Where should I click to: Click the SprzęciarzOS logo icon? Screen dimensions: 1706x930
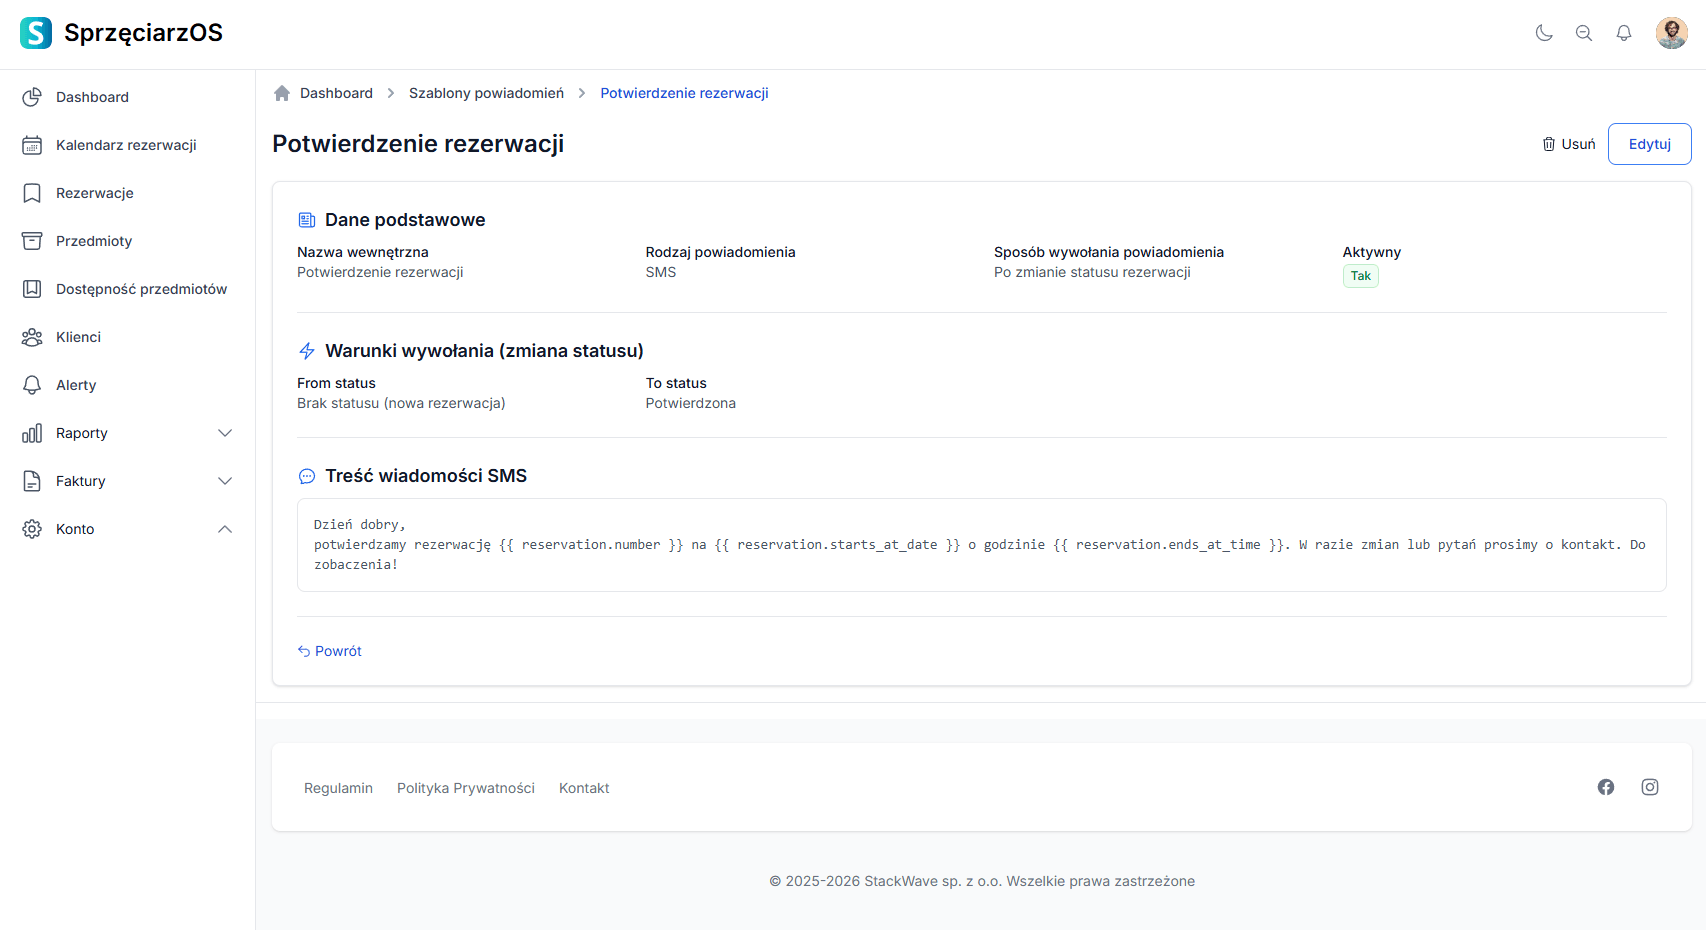click(x=36, y=33)
